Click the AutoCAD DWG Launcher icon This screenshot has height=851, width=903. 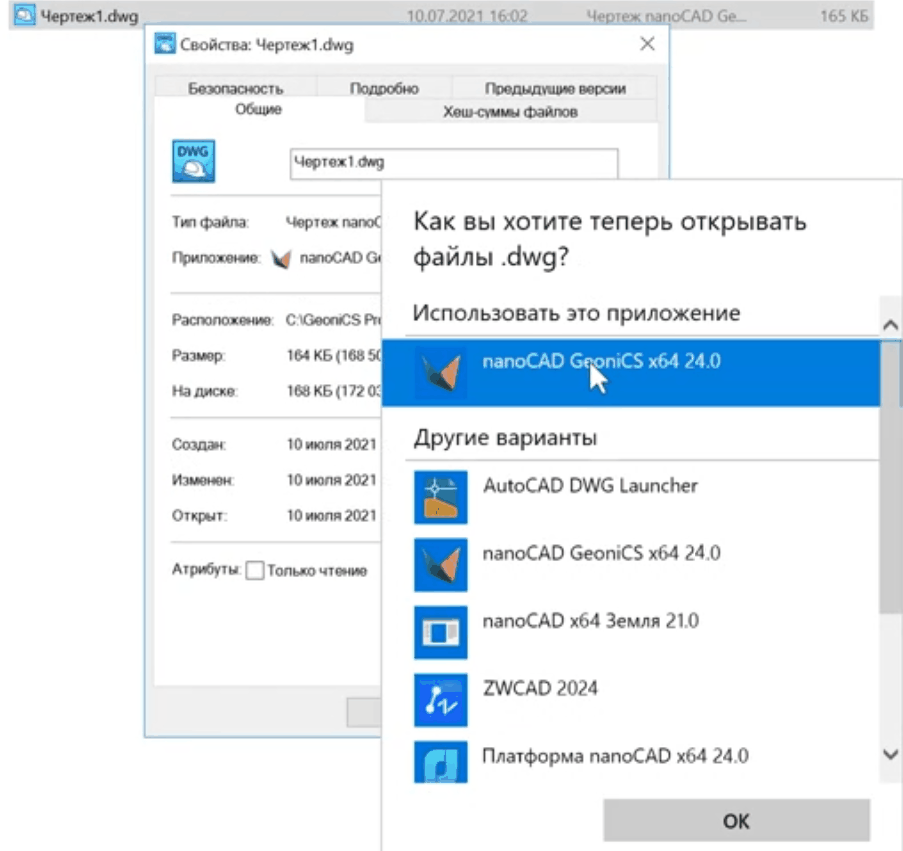(x=440, y=497)
